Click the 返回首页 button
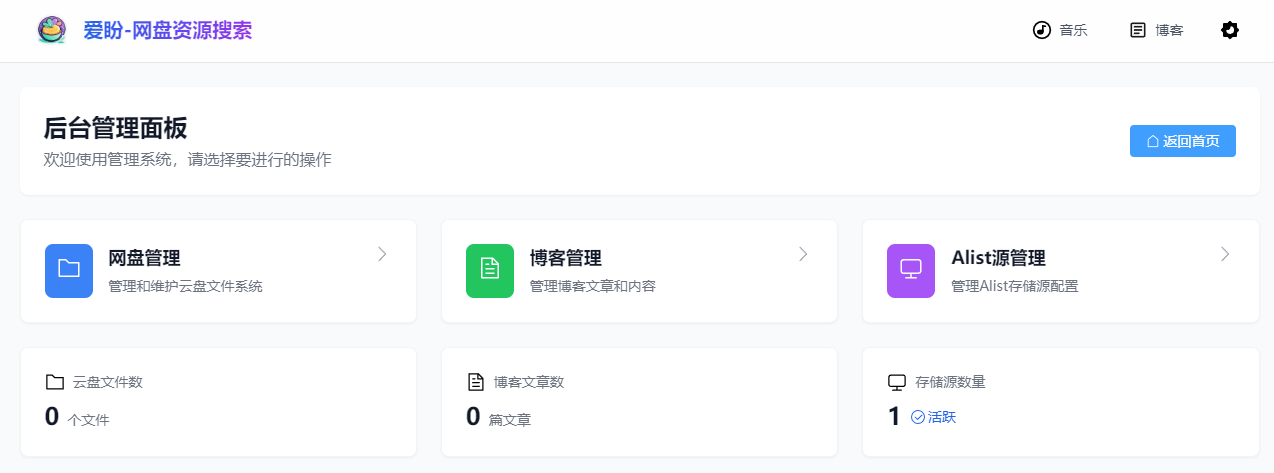Screen dimensions: 1274x473 tap(1183, 141)
